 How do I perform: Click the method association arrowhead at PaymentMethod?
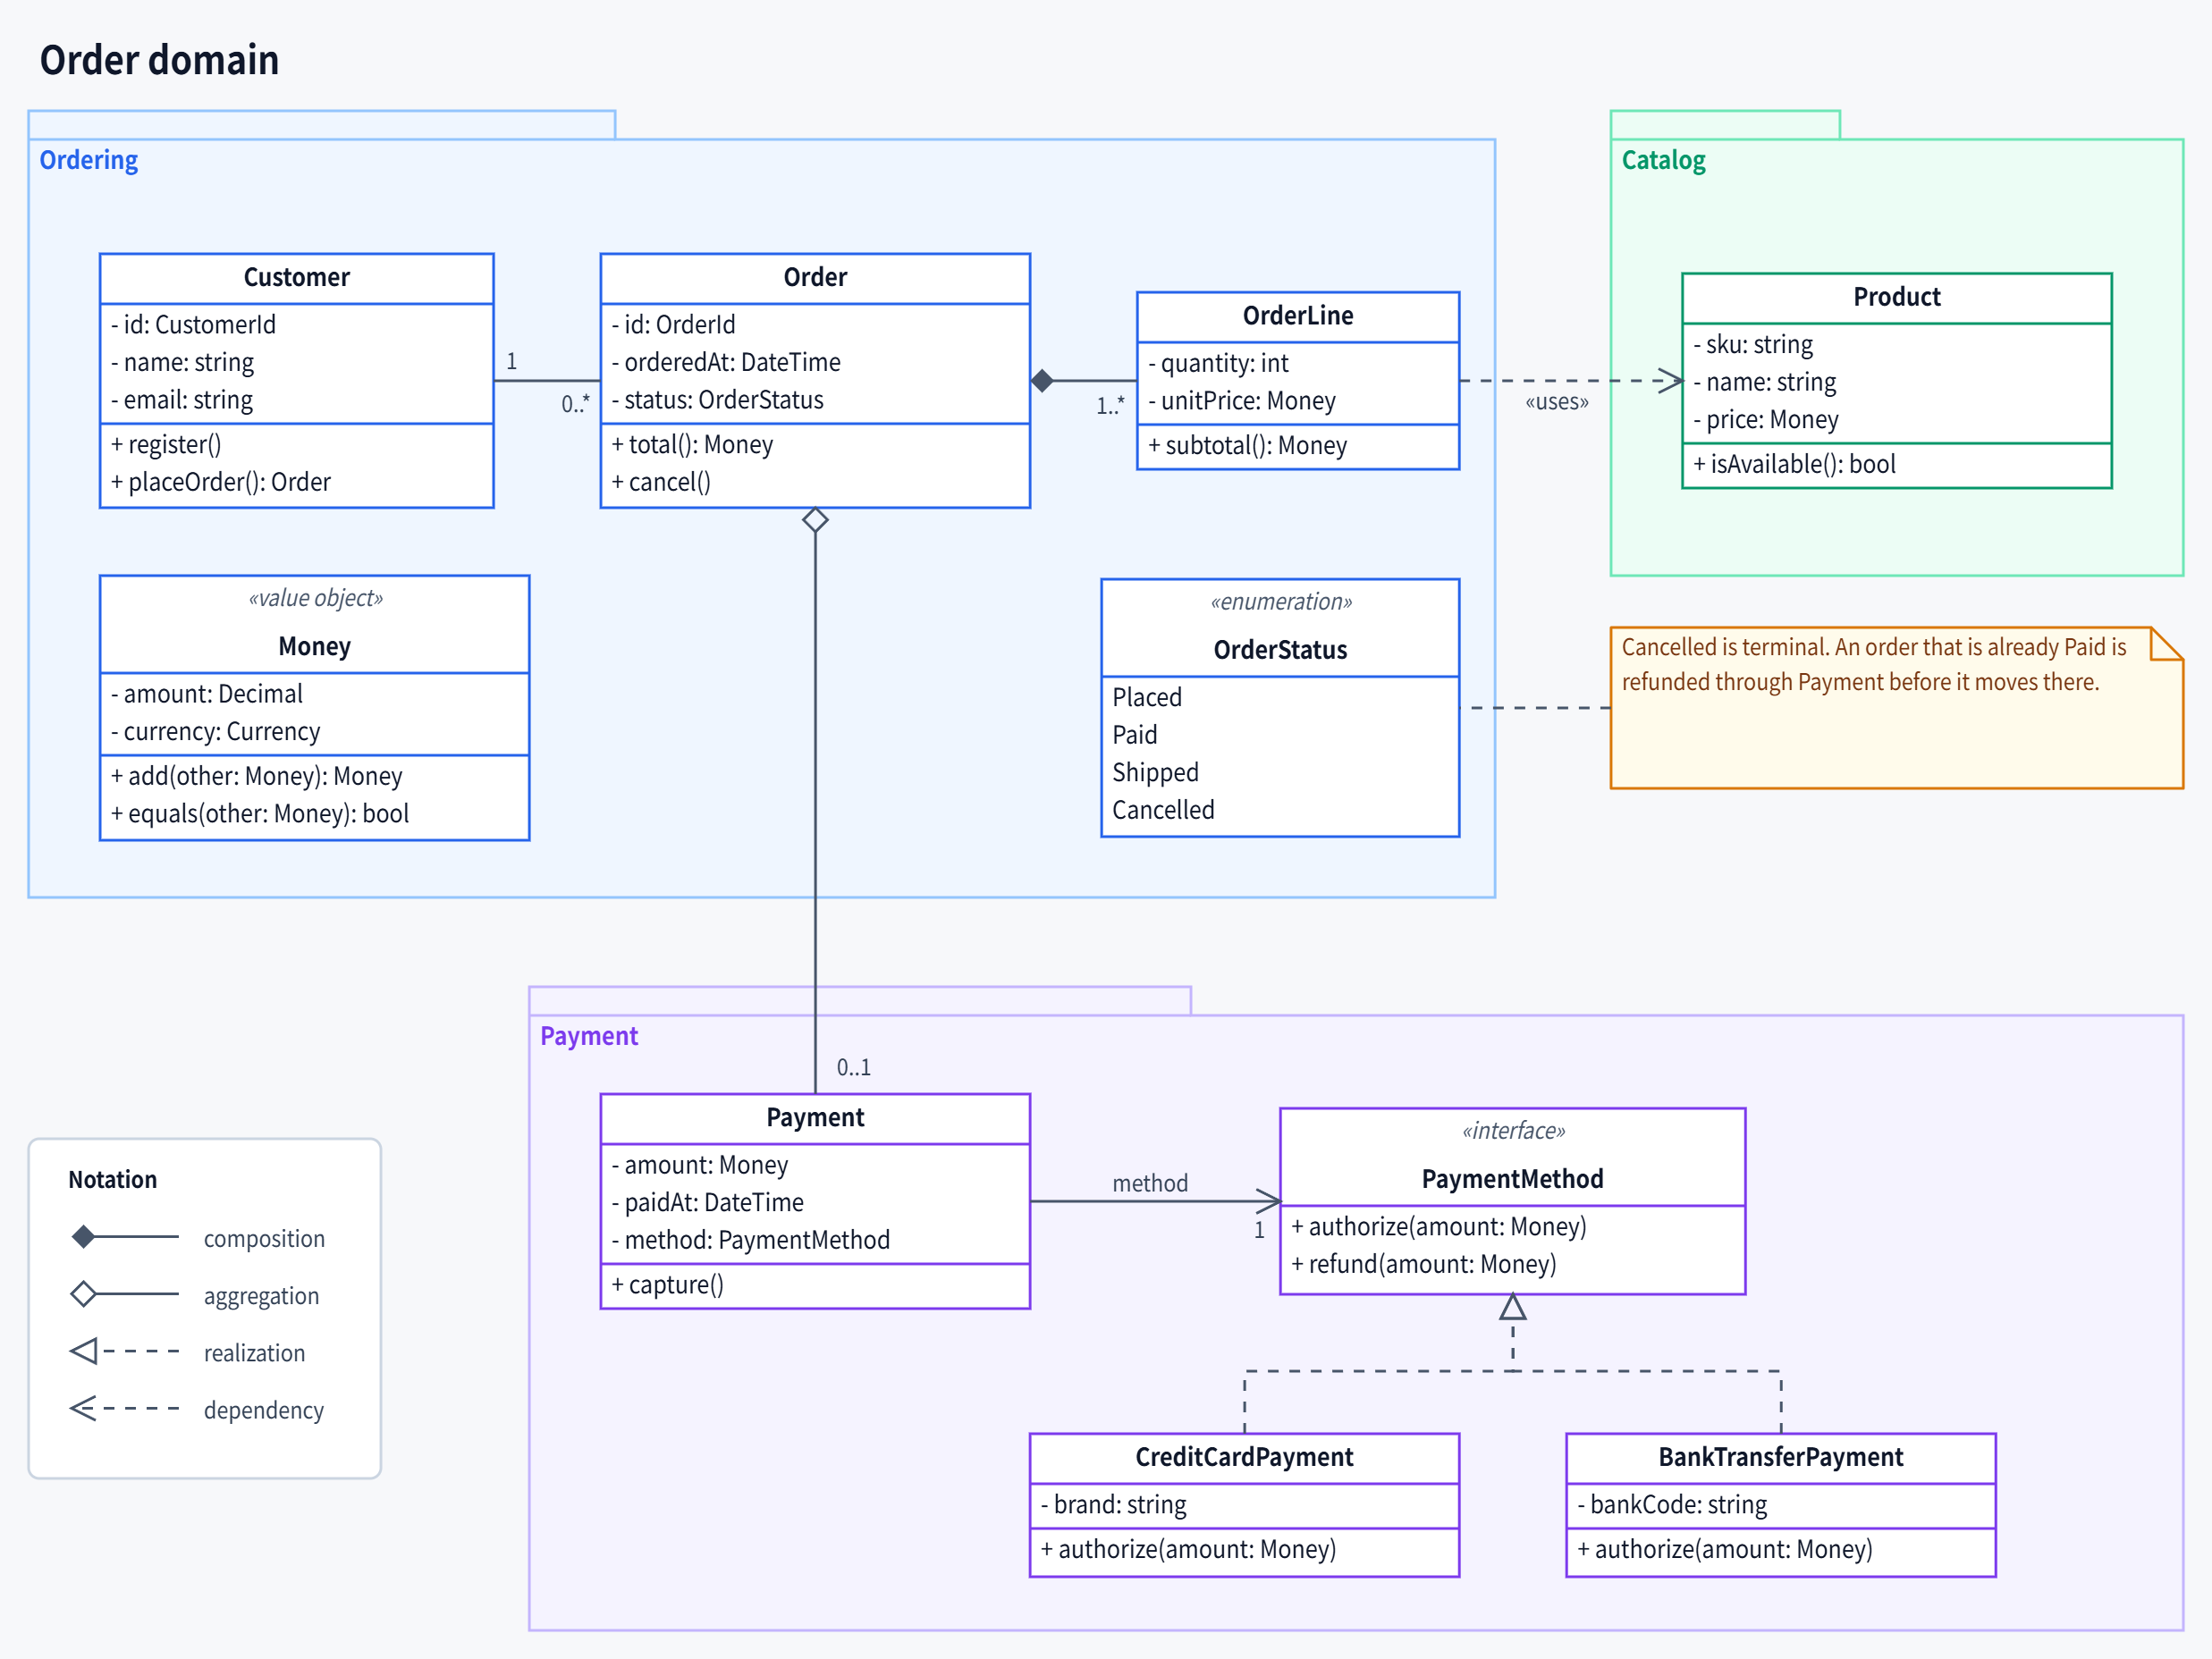(x=1268, y=1201)
